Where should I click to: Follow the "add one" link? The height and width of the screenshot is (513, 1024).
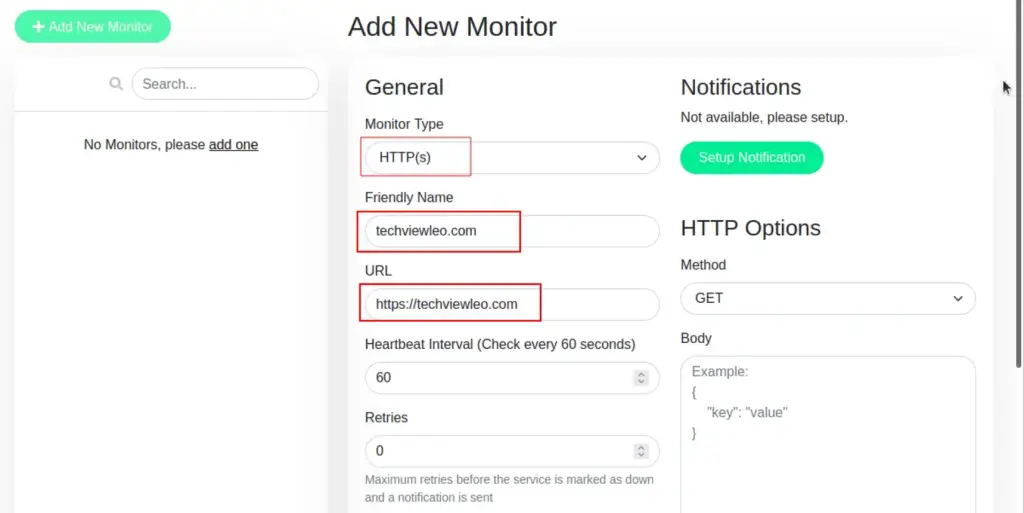tap(233, 145)
